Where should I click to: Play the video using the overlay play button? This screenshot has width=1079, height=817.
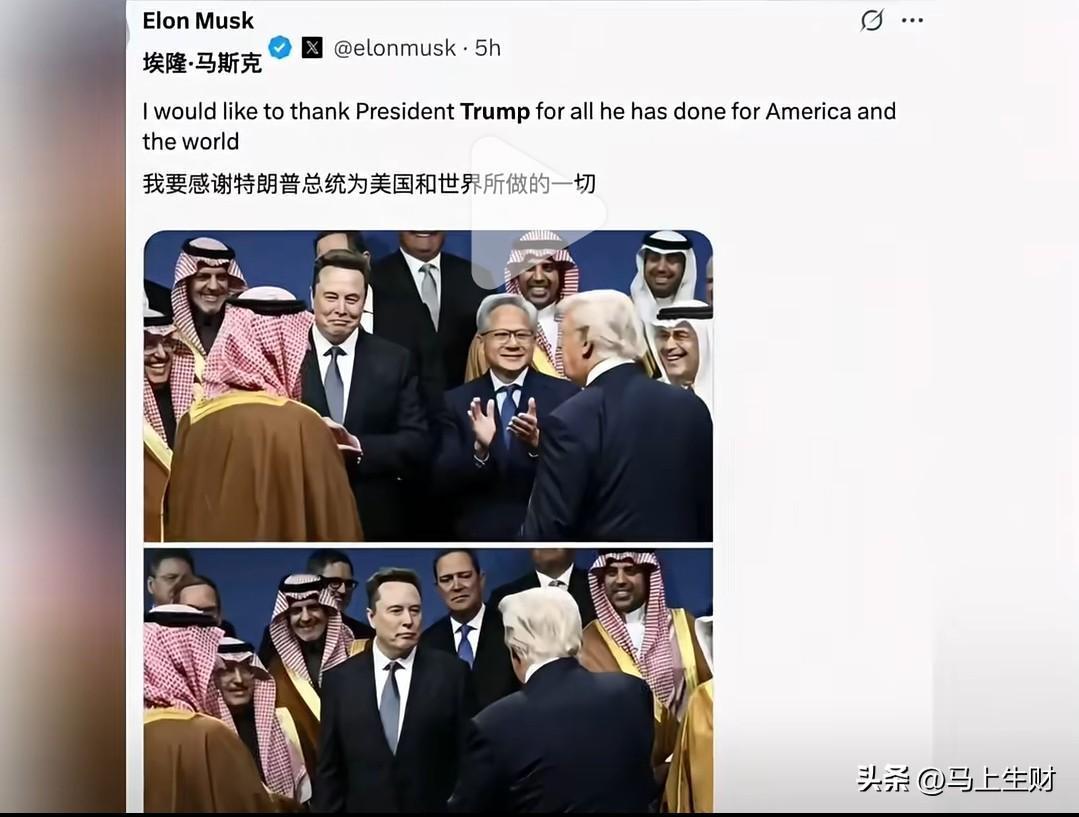point(539,213)
